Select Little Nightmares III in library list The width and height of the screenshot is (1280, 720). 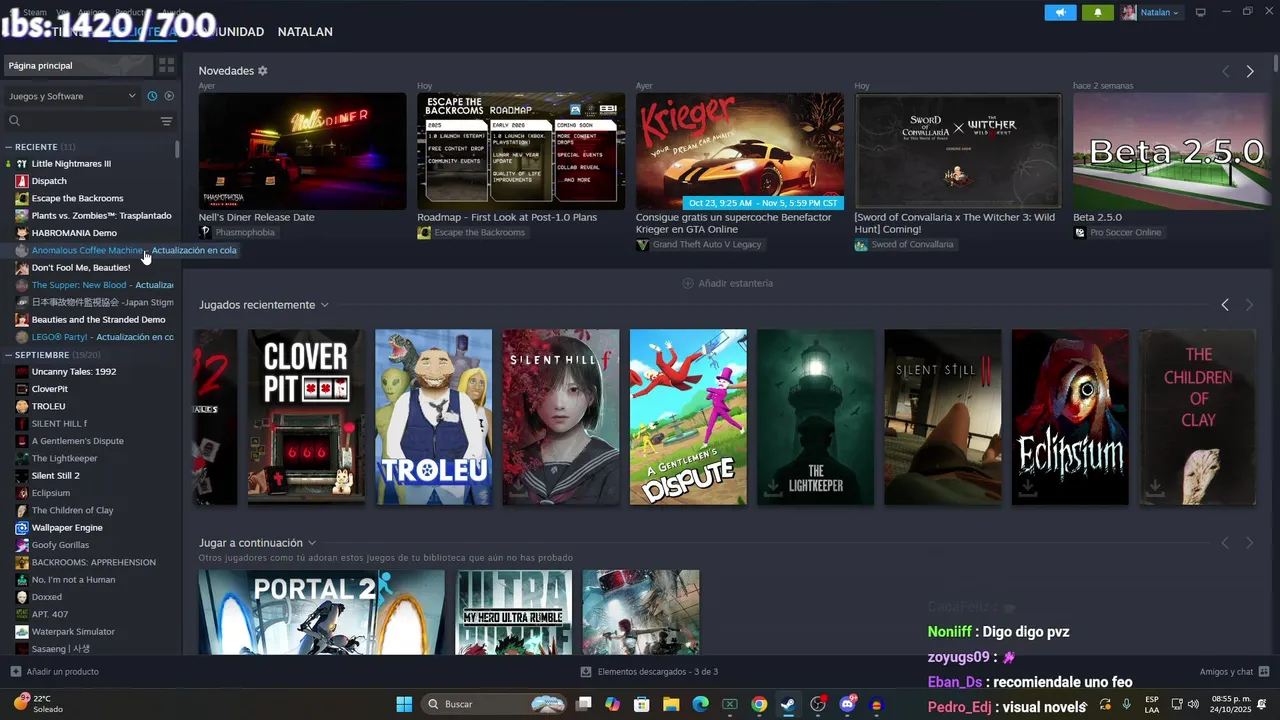pyautogui.click(x=71, y=163)
